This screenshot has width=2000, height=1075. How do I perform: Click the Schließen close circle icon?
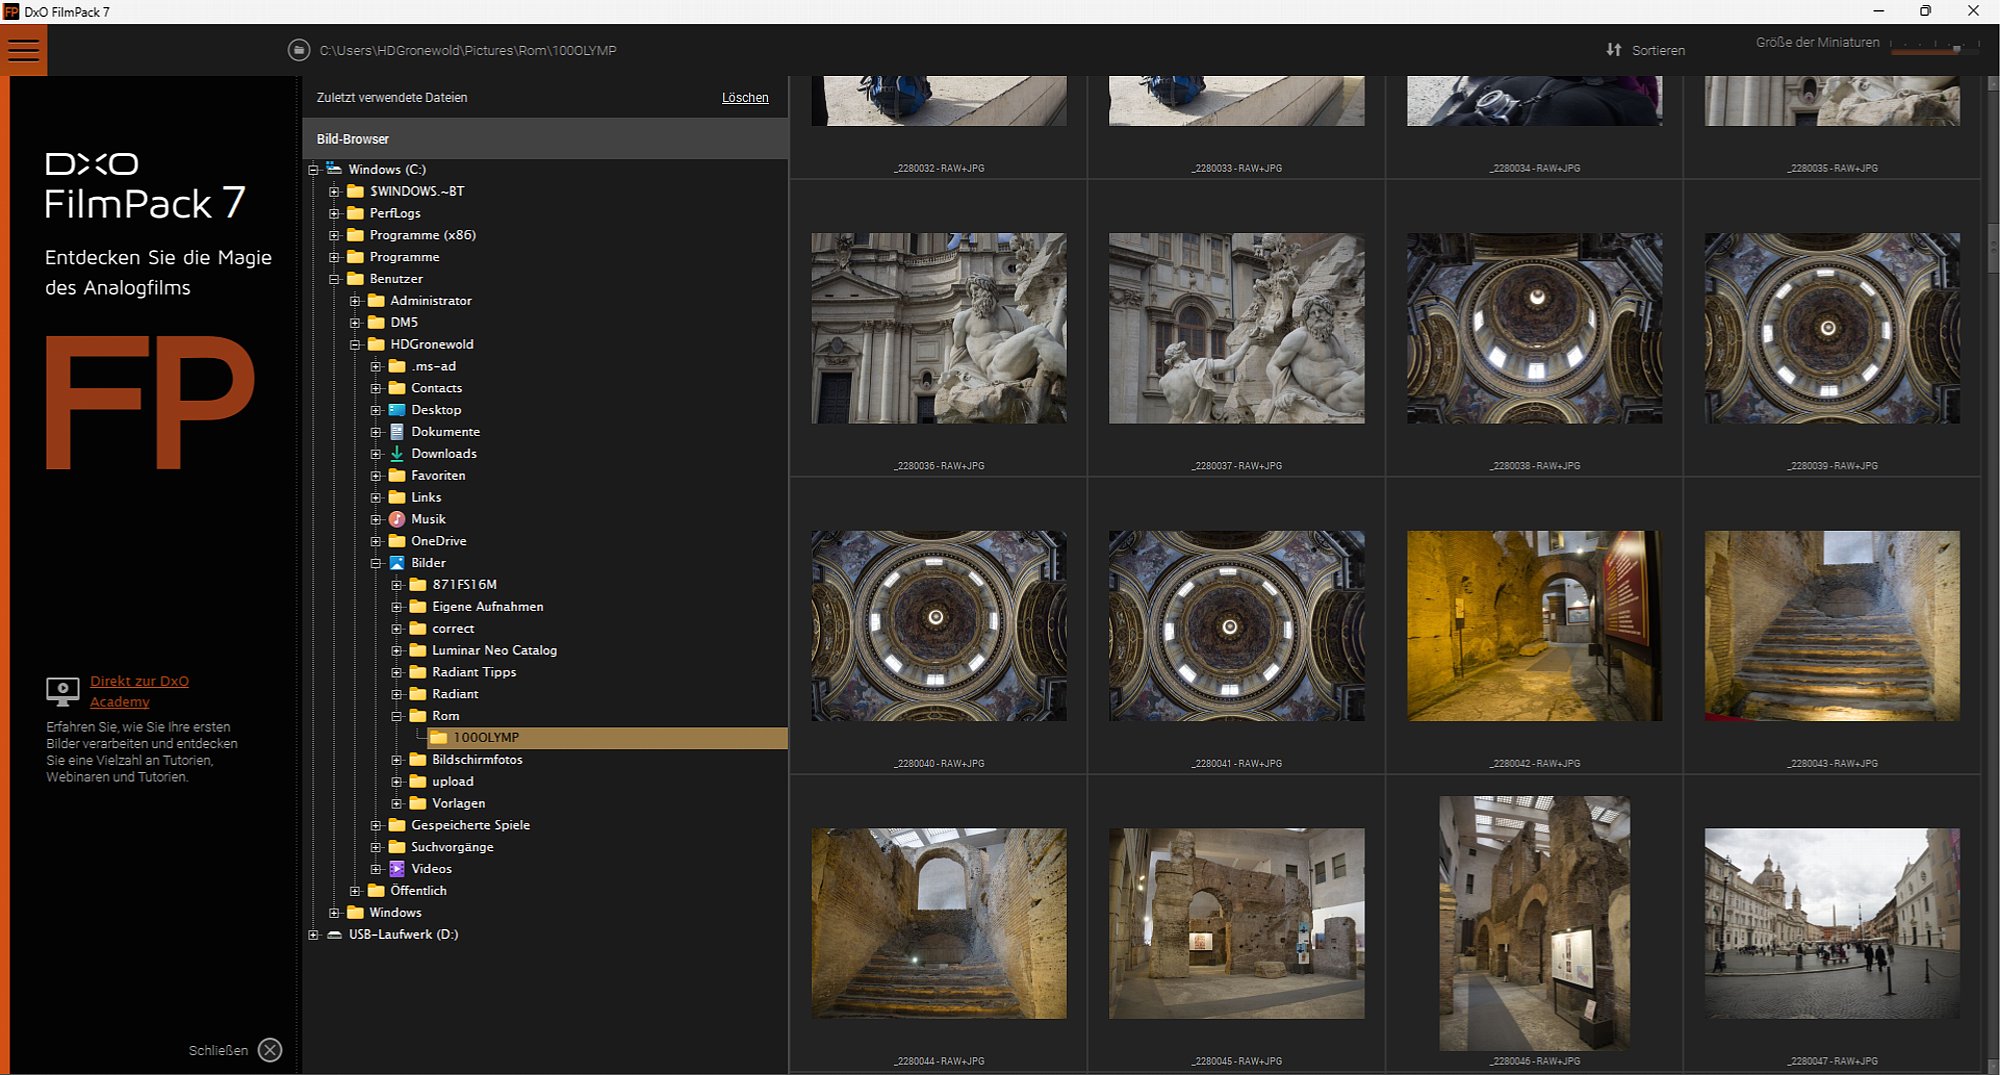pos(270,1050)
